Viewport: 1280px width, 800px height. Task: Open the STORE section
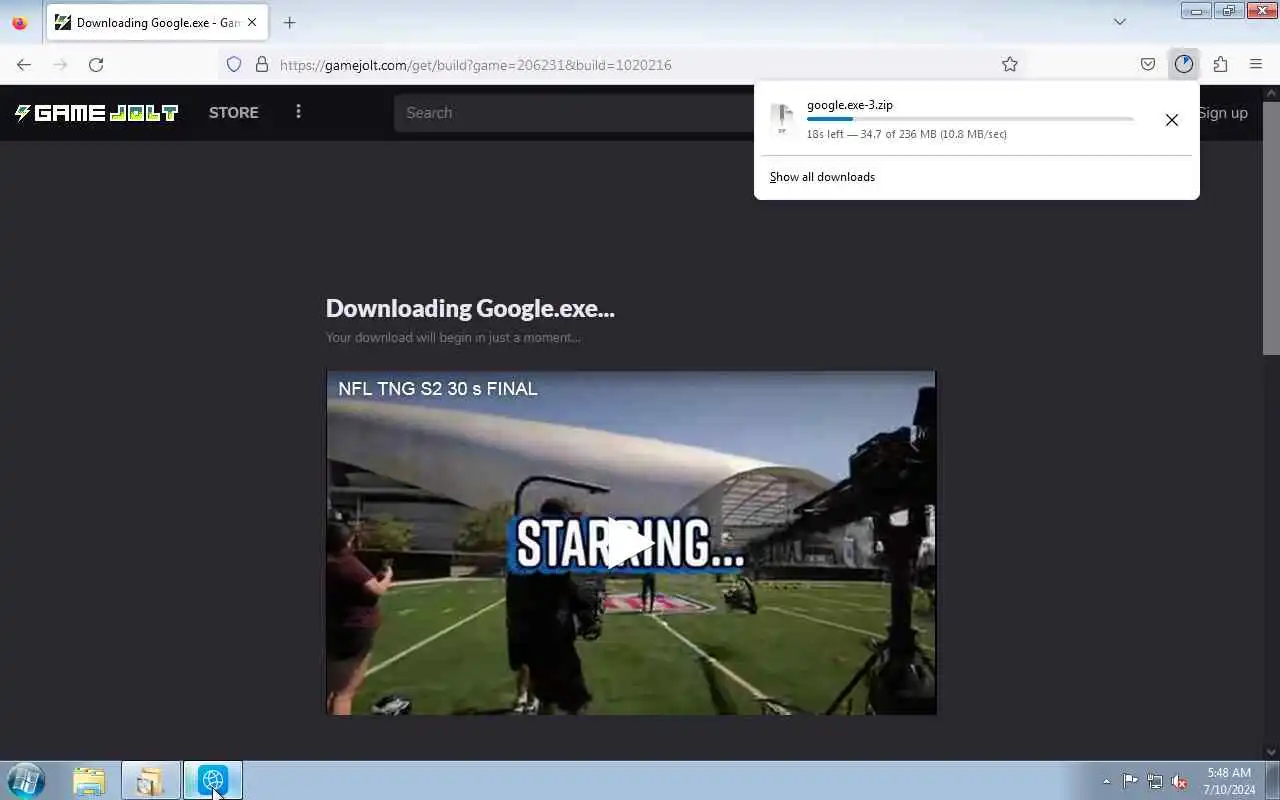(x=234, y=113)
